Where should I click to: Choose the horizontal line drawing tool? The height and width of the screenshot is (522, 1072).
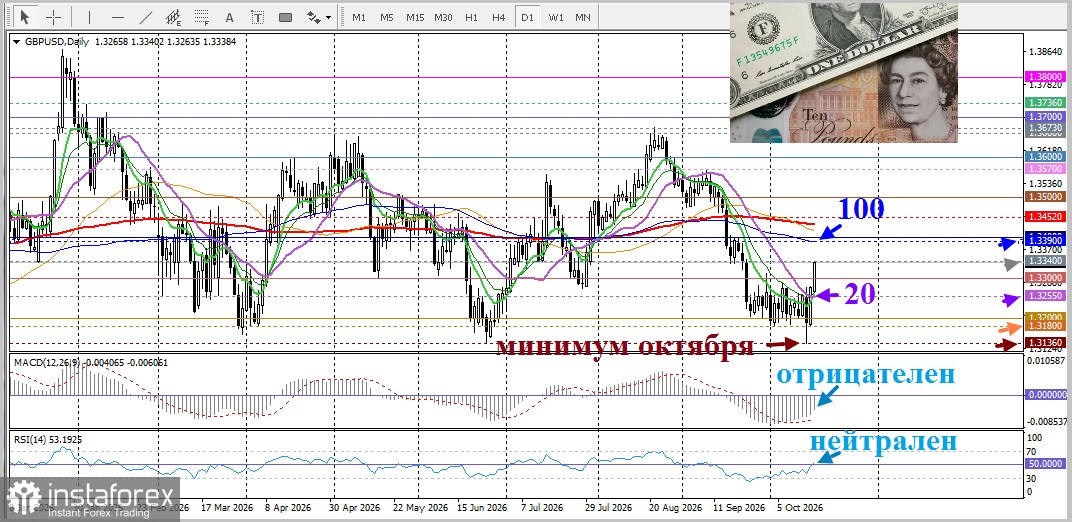click(118, 16)
